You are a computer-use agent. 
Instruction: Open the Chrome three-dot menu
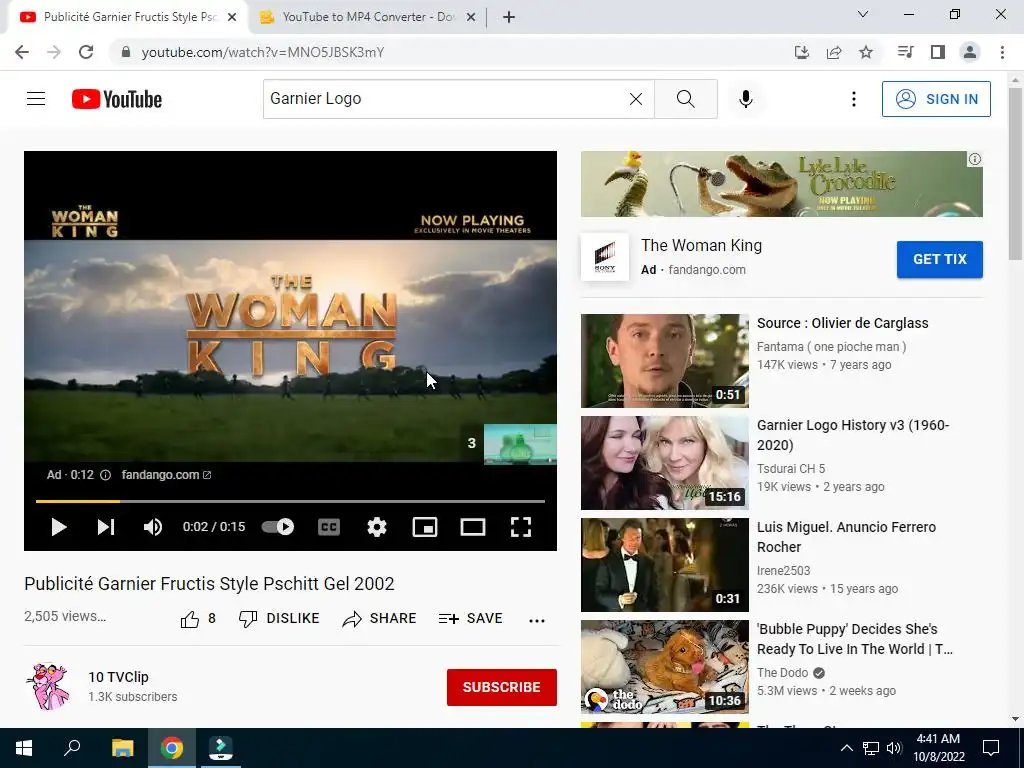1002,52
